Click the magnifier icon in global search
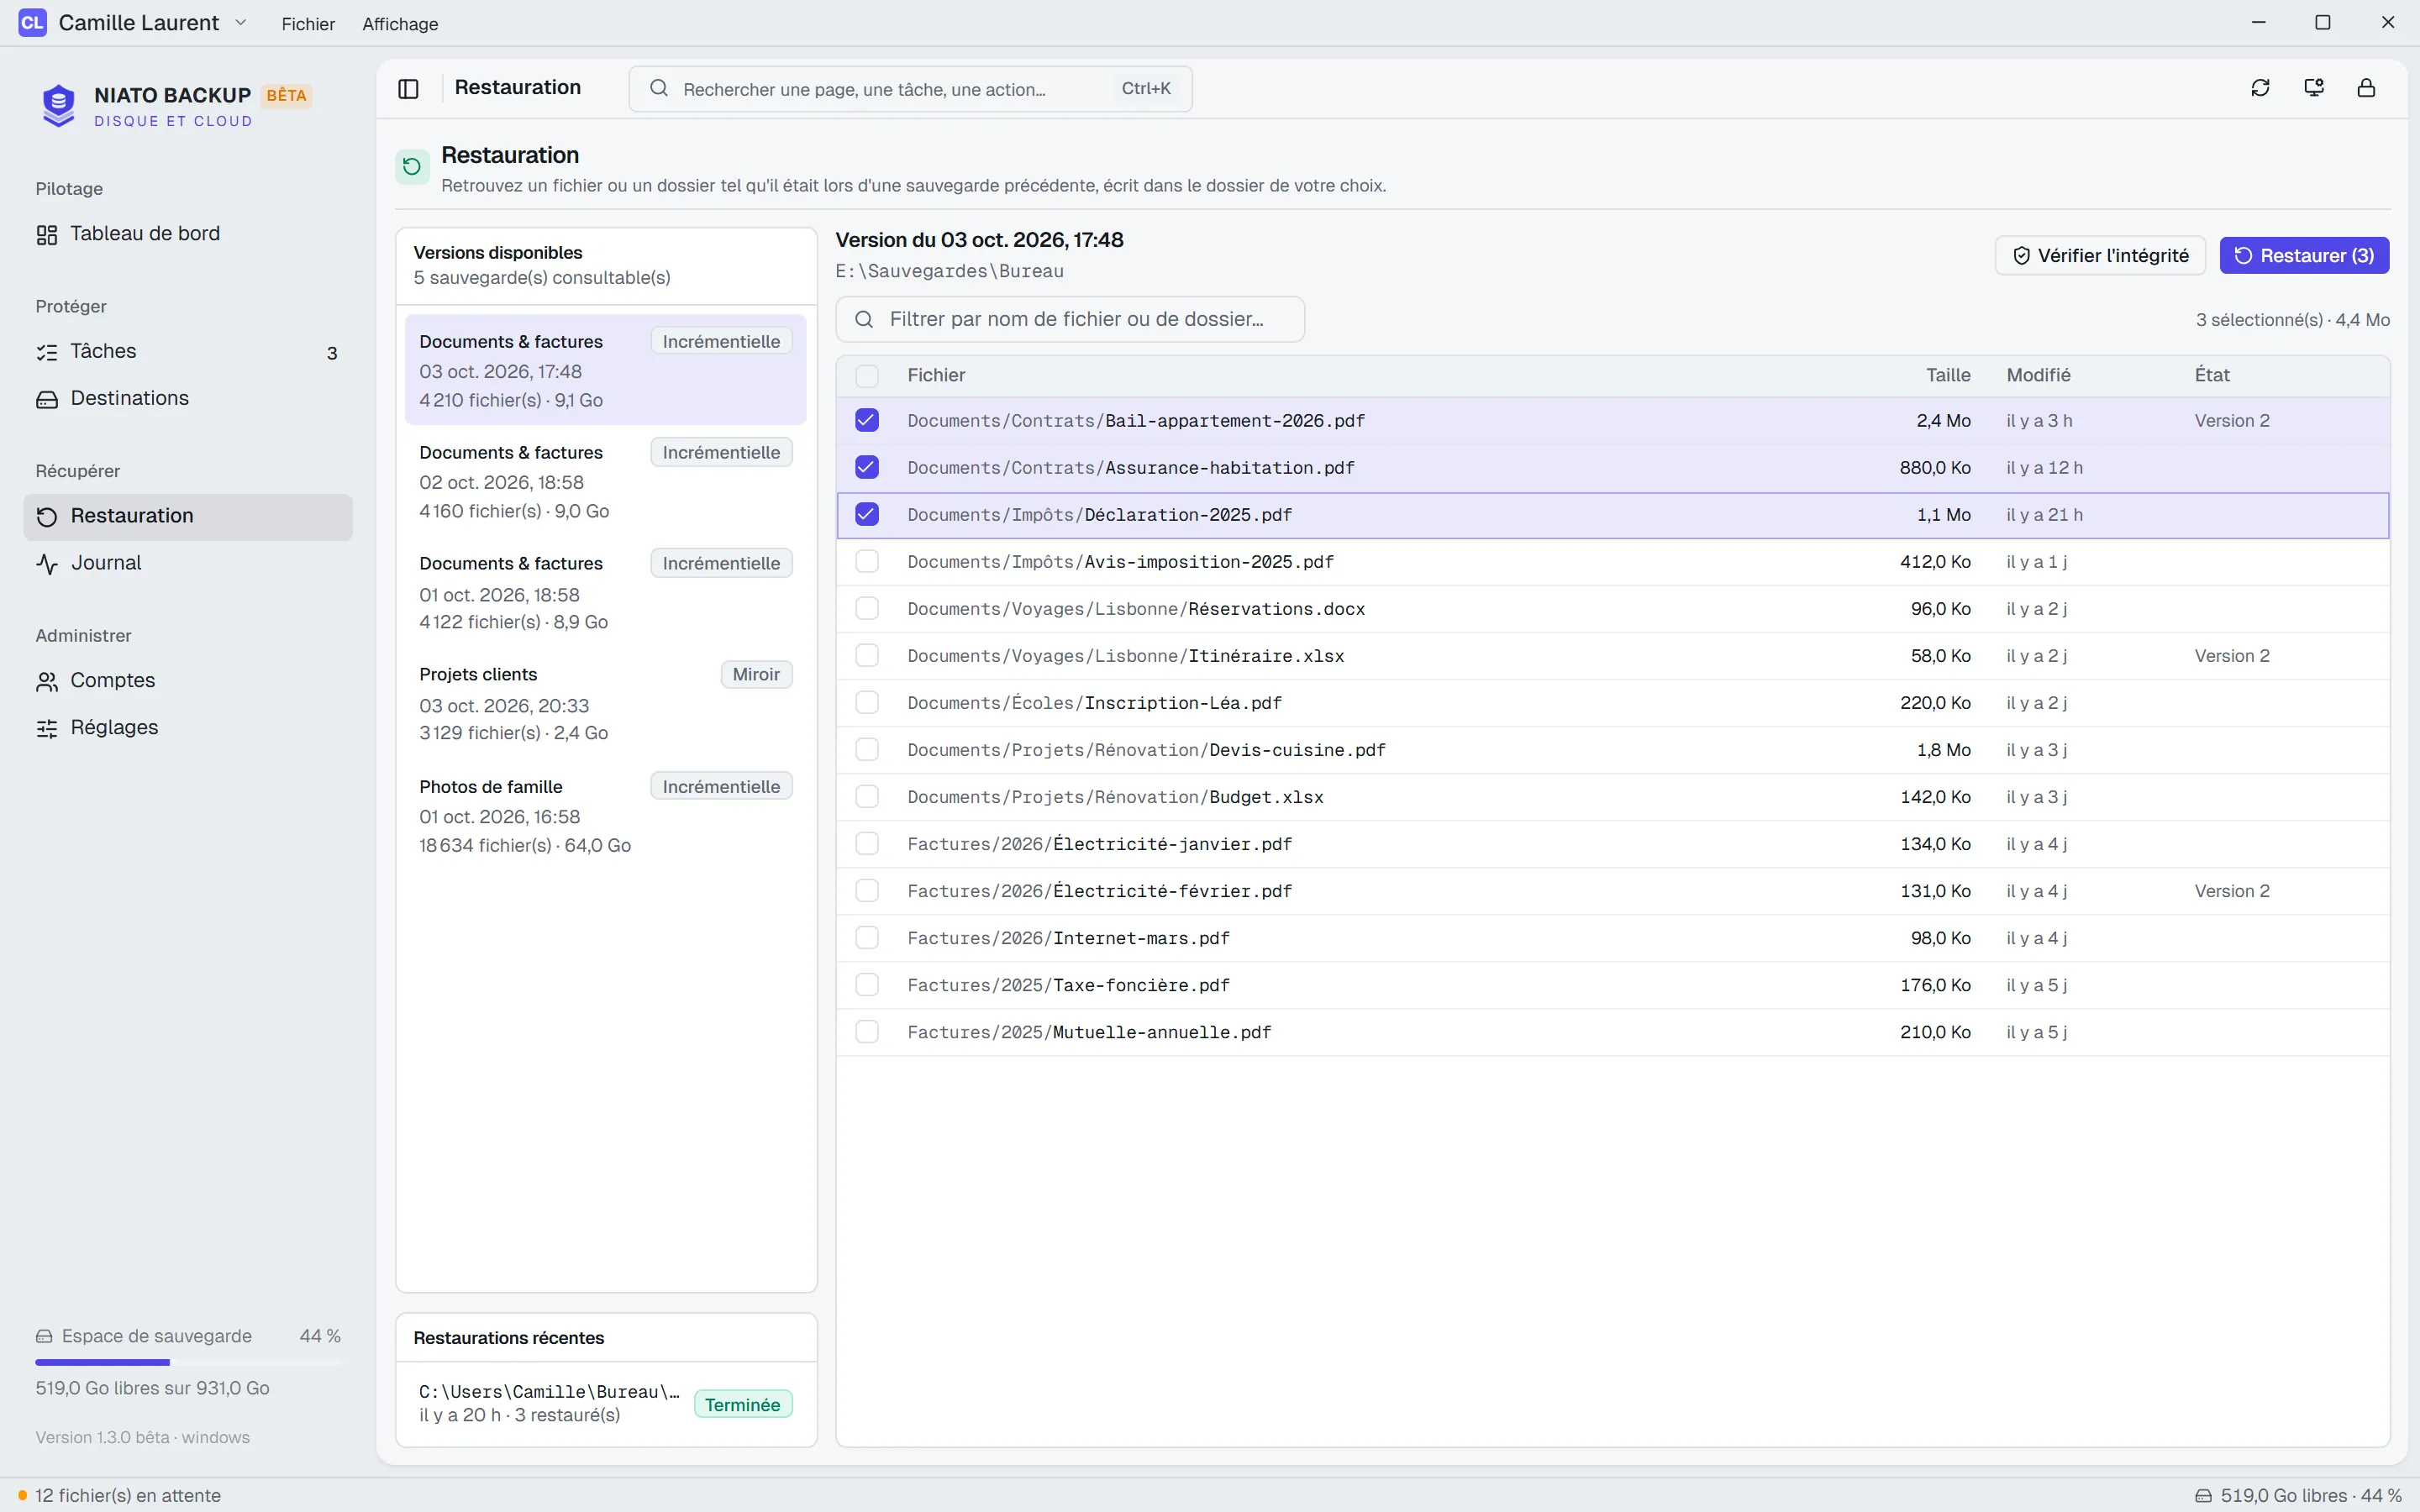This screenshot has height=1512, width=2420. click(x=659, y=88)
